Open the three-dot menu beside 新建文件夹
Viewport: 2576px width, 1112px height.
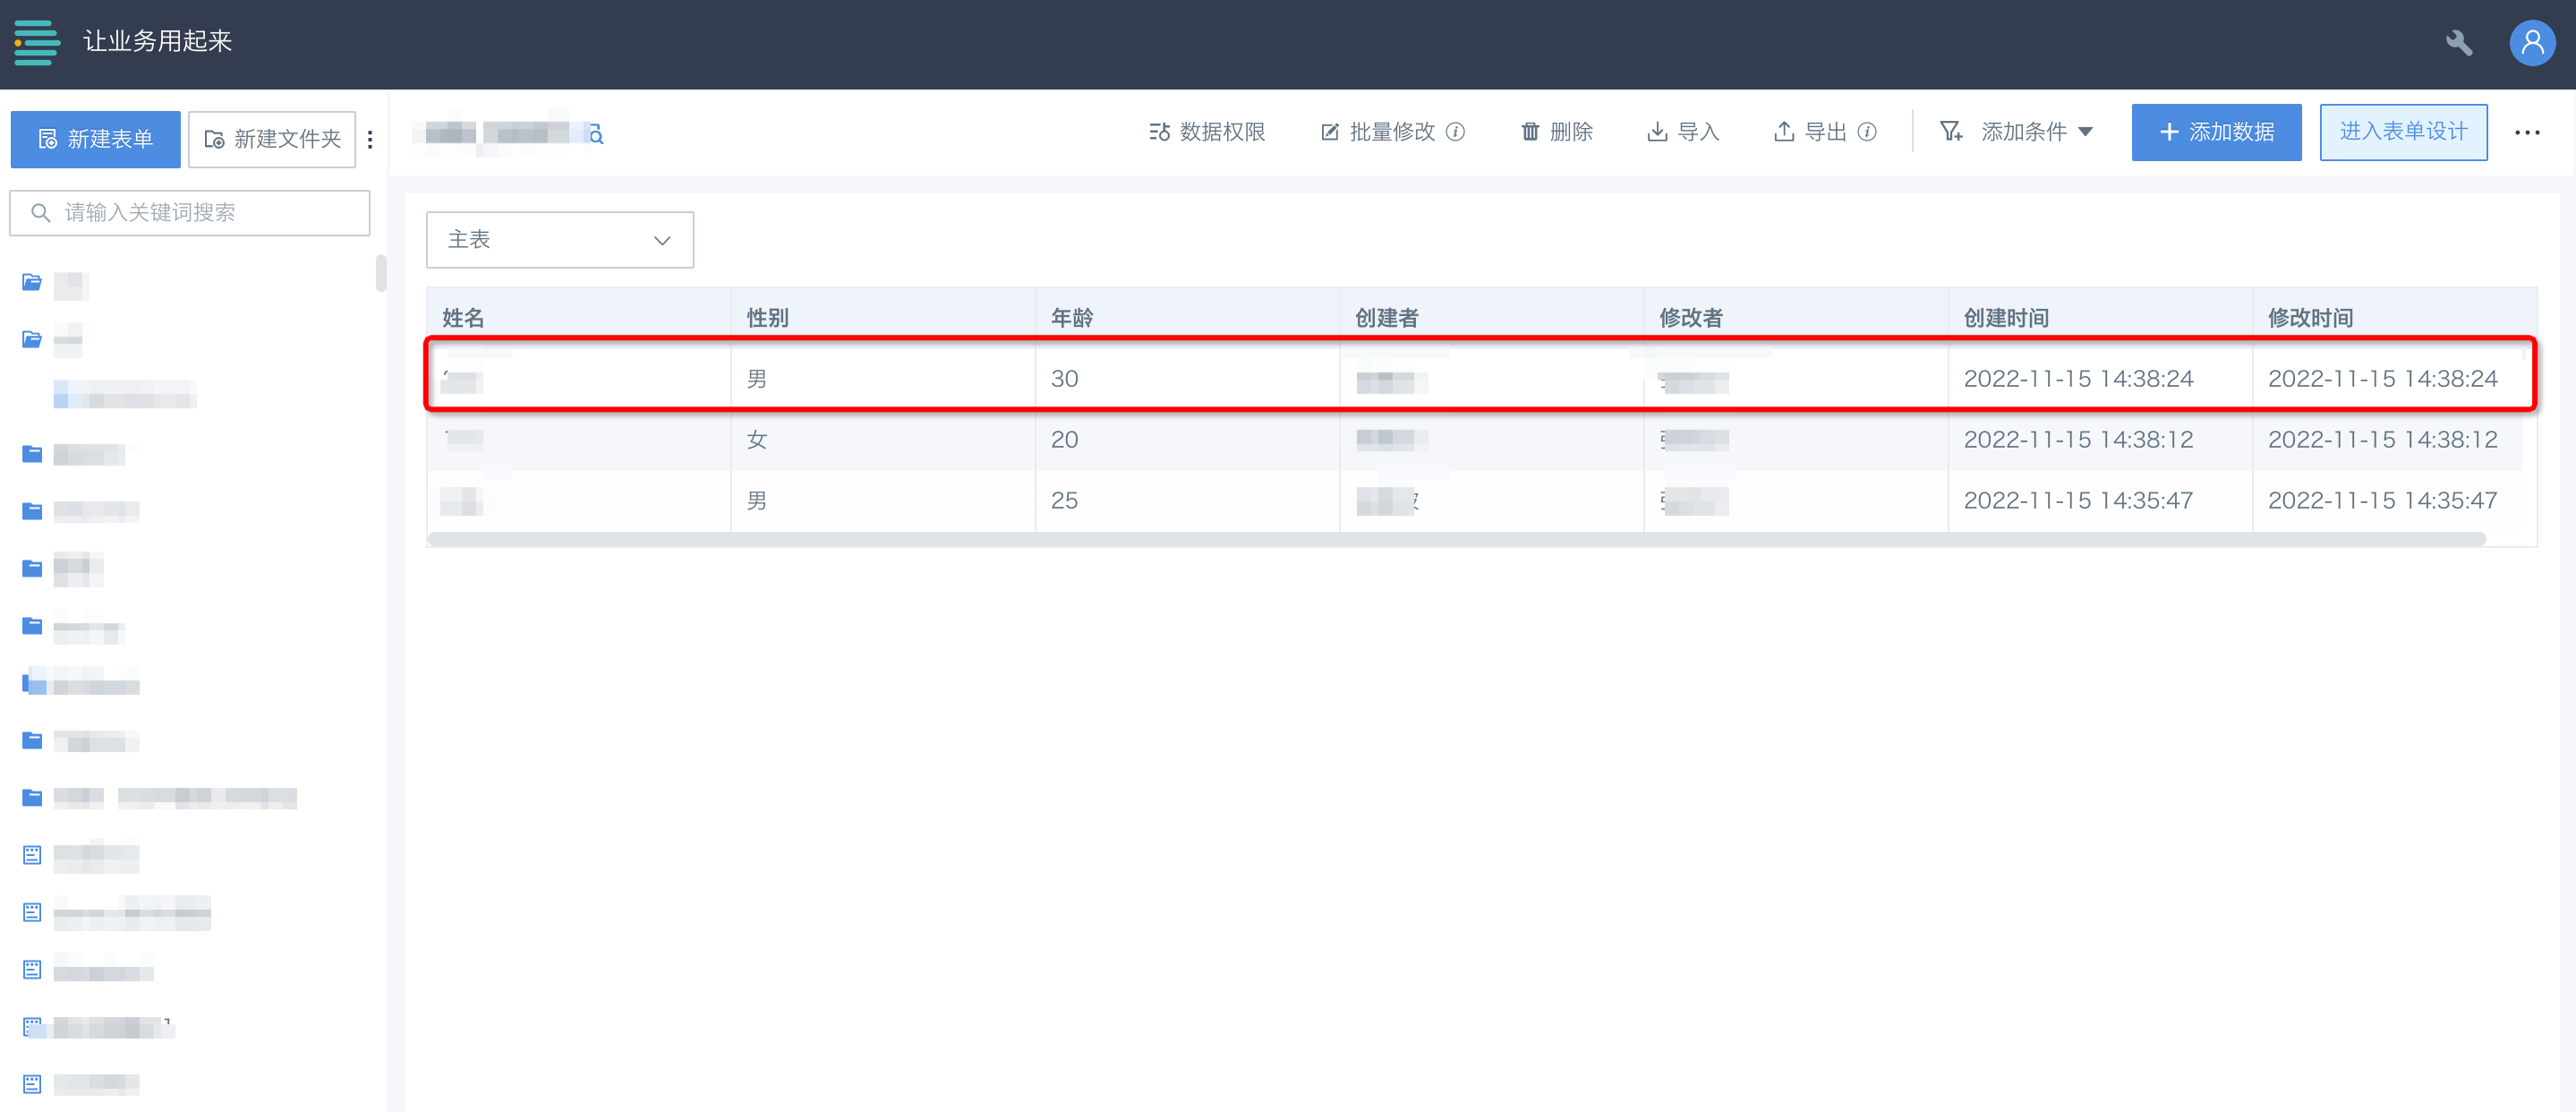click(370, 139)
